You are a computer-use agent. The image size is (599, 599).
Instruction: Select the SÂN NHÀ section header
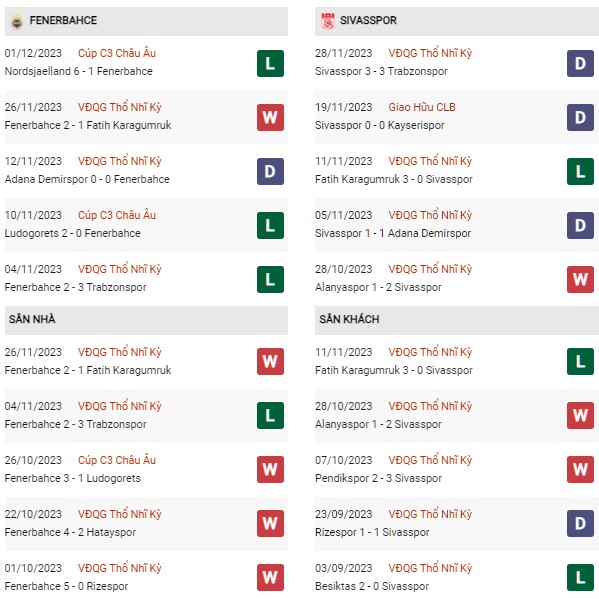146,320
